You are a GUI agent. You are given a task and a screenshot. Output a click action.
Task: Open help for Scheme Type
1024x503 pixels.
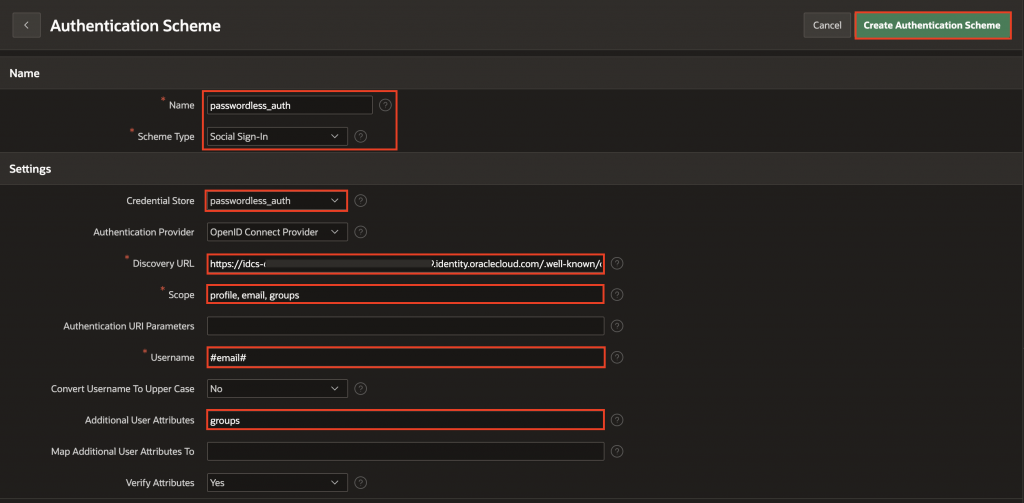point(361,136)
